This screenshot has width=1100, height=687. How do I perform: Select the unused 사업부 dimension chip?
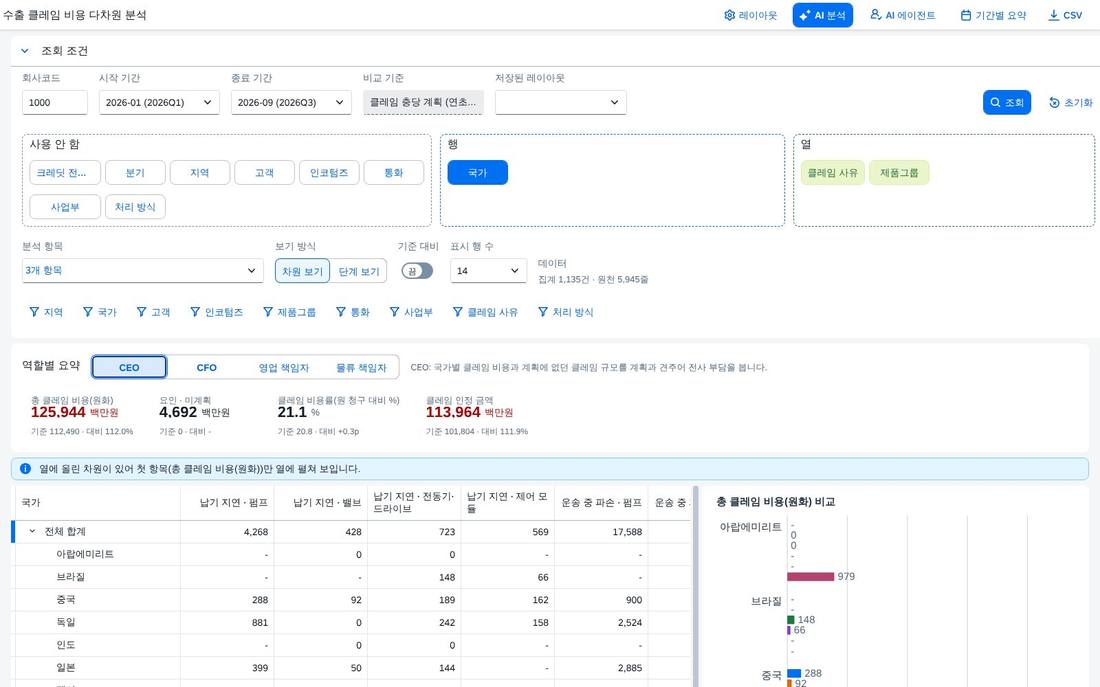tap(65, 207)
